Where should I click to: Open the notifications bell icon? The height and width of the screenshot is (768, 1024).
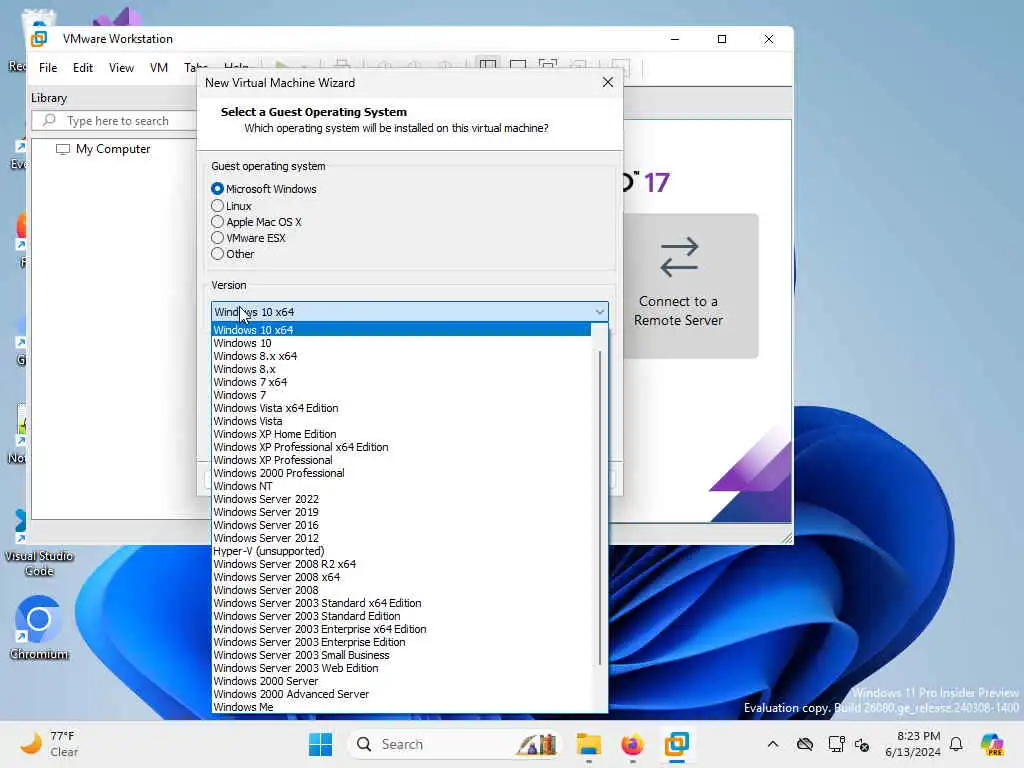[956, 744]
